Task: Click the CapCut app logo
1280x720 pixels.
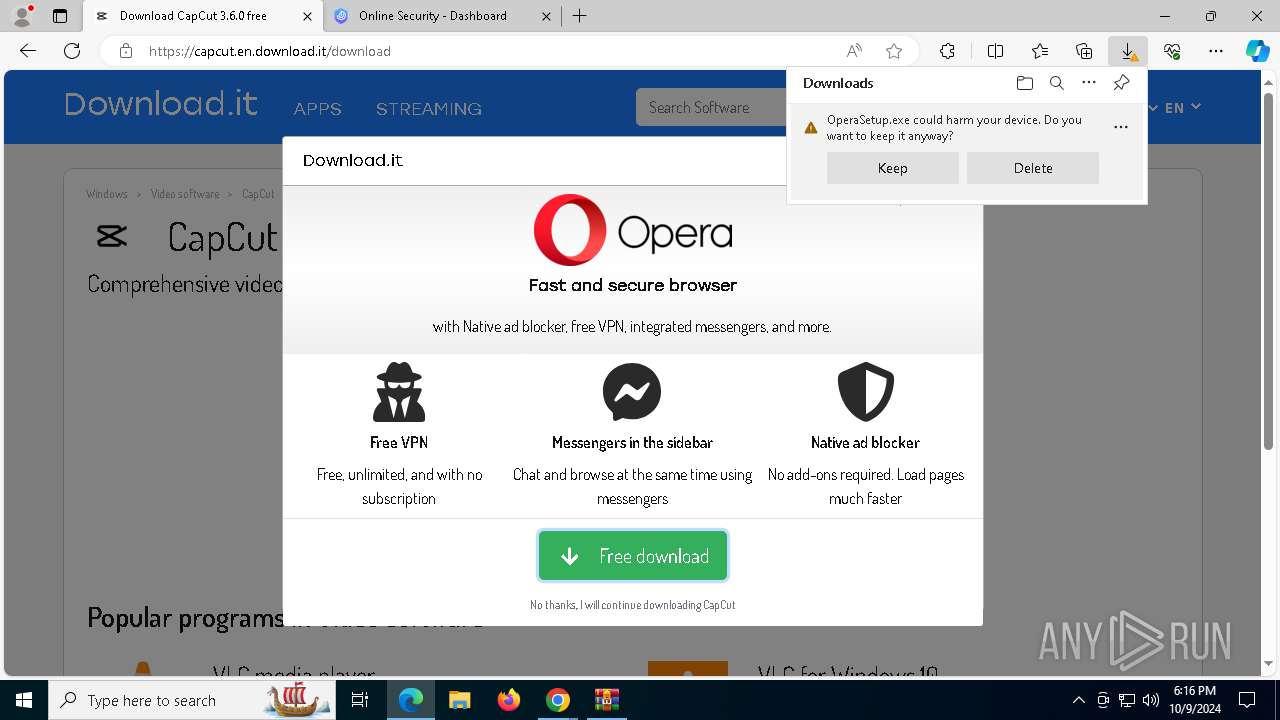Action: [x=111, y=237]
